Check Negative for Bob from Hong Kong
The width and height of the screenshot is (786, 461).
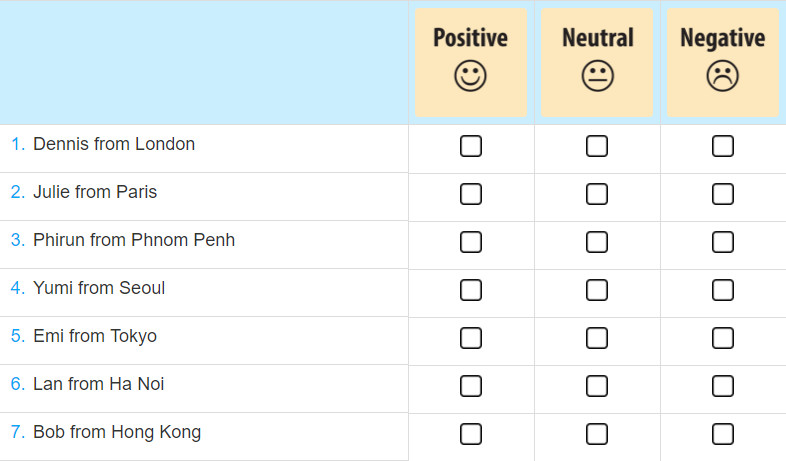[x=722, y=434]
